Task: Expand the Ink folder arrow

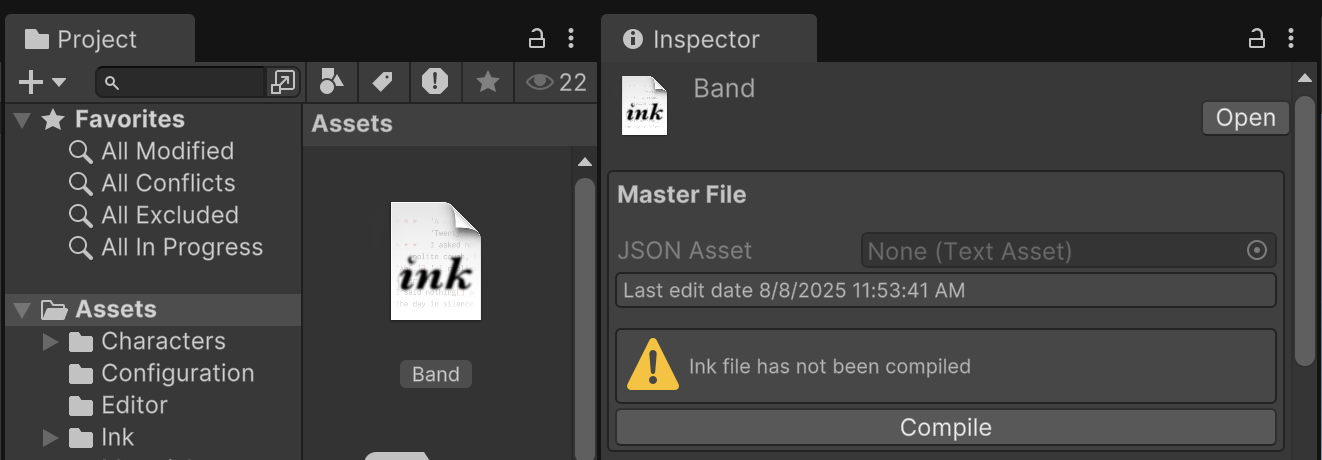Action: click(x=51, y=438)
